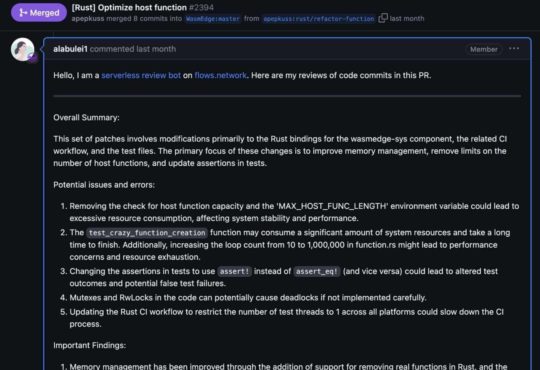Image resolution: width=540 pixels, height=370 pixels.
Task: Click the purple Merged status badge
Action: [39, 13]
